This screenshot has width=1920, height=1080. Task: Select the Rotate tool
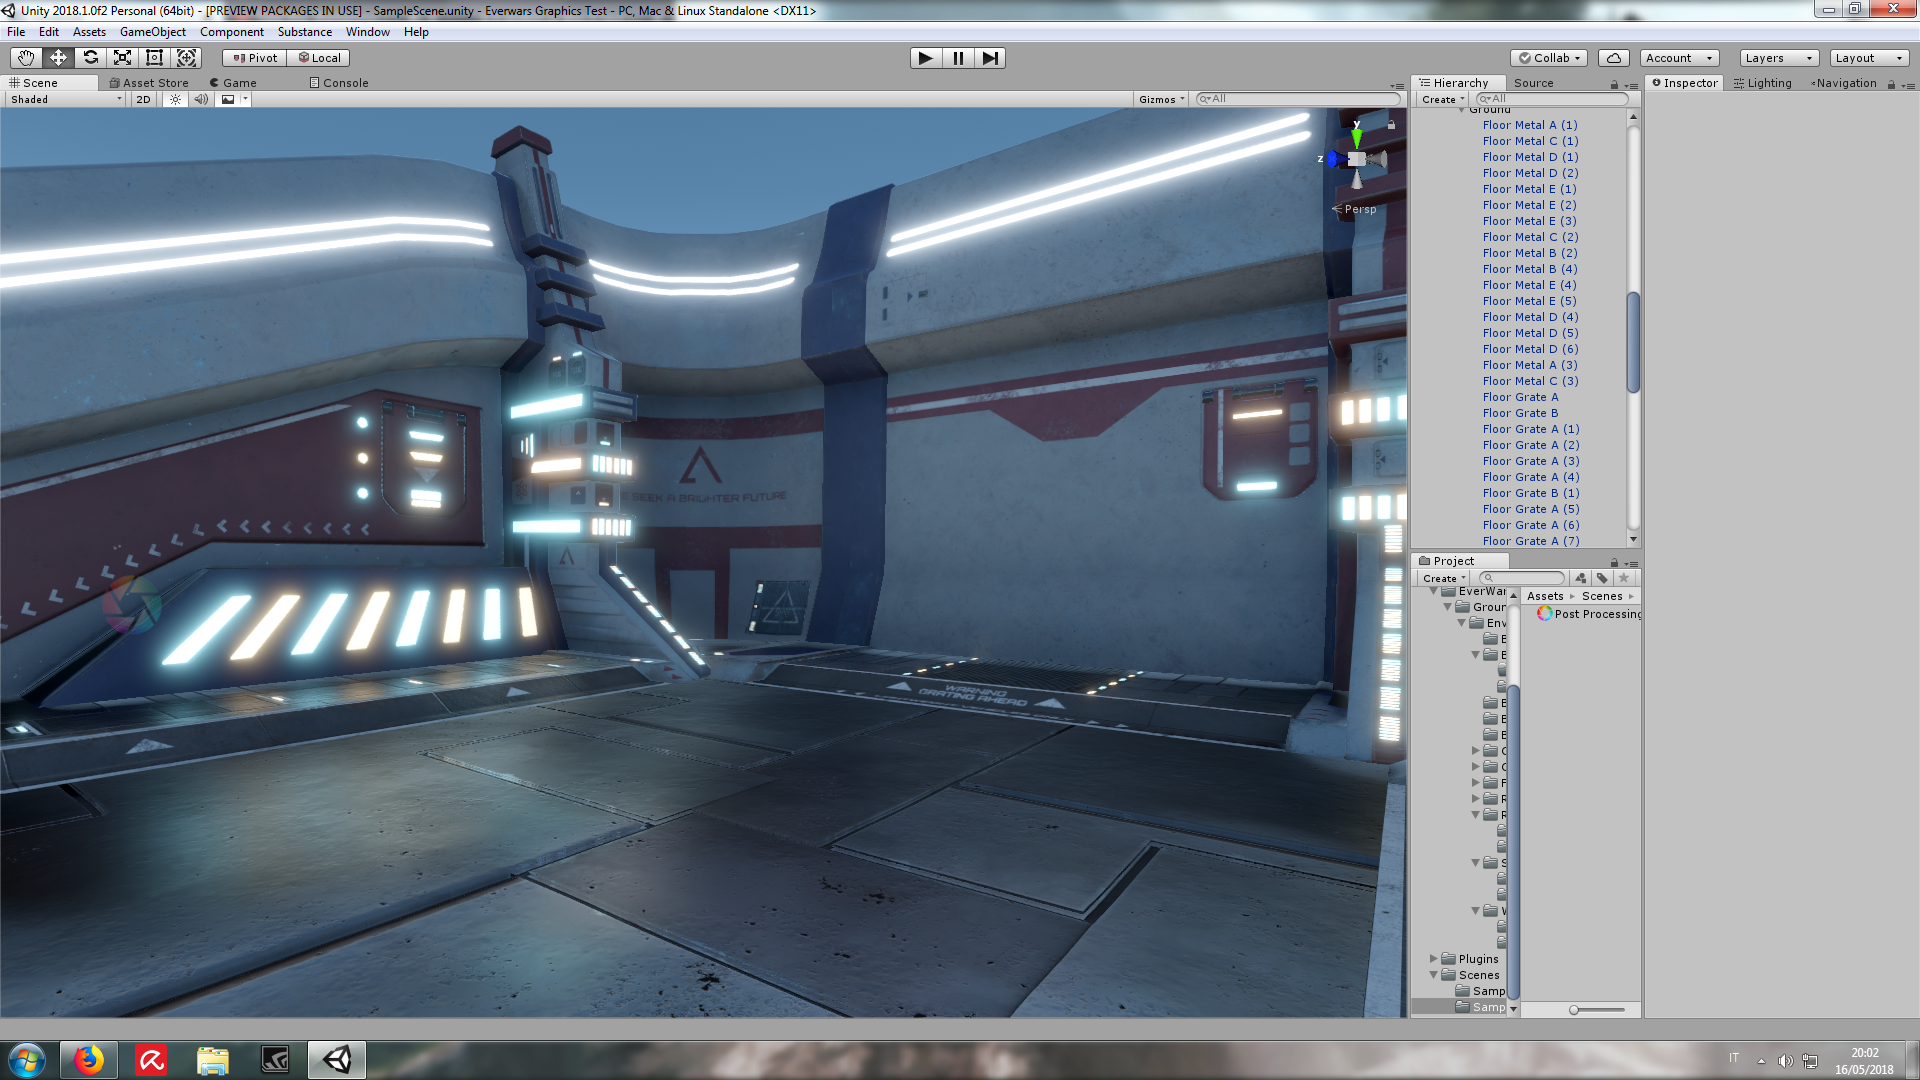[x=90, y=58]
